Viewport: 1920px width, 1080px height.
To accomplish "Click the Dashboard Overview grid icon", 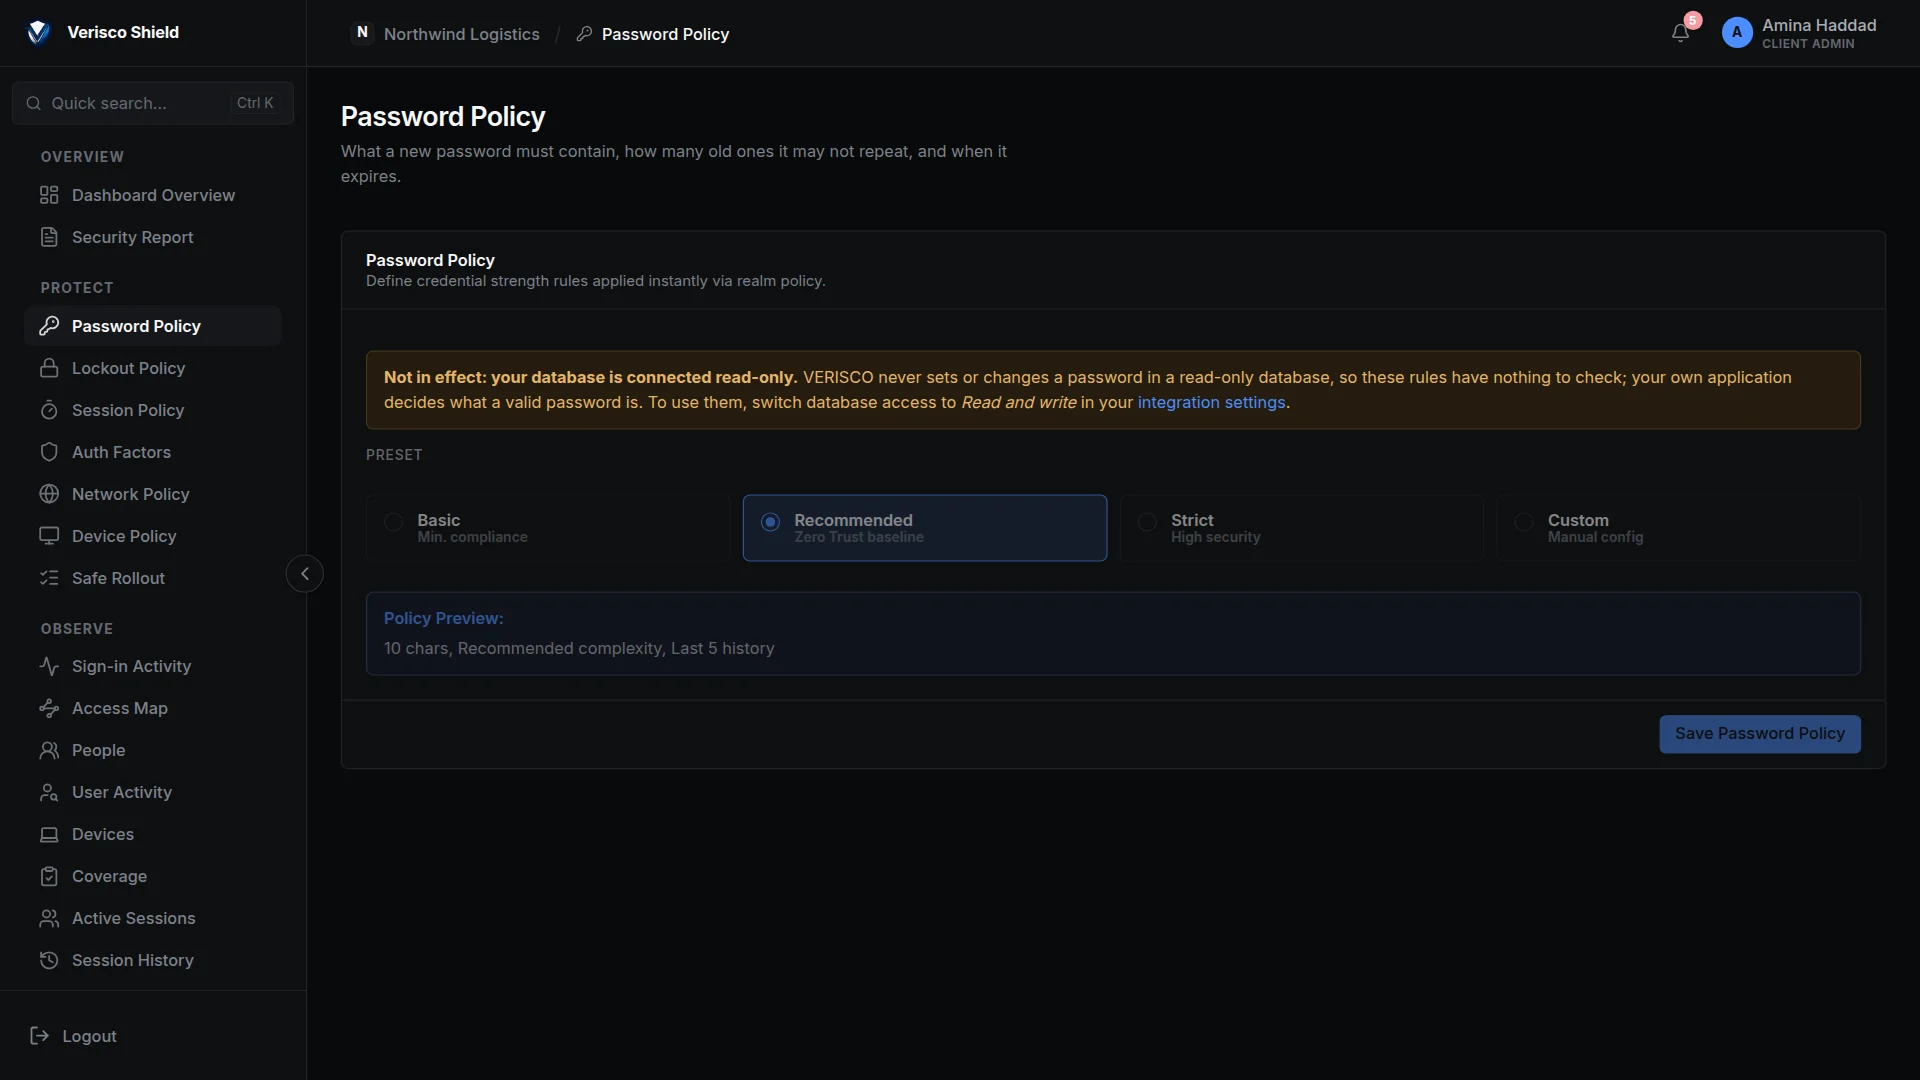I will pyautogui.click(x=49, y=195).
